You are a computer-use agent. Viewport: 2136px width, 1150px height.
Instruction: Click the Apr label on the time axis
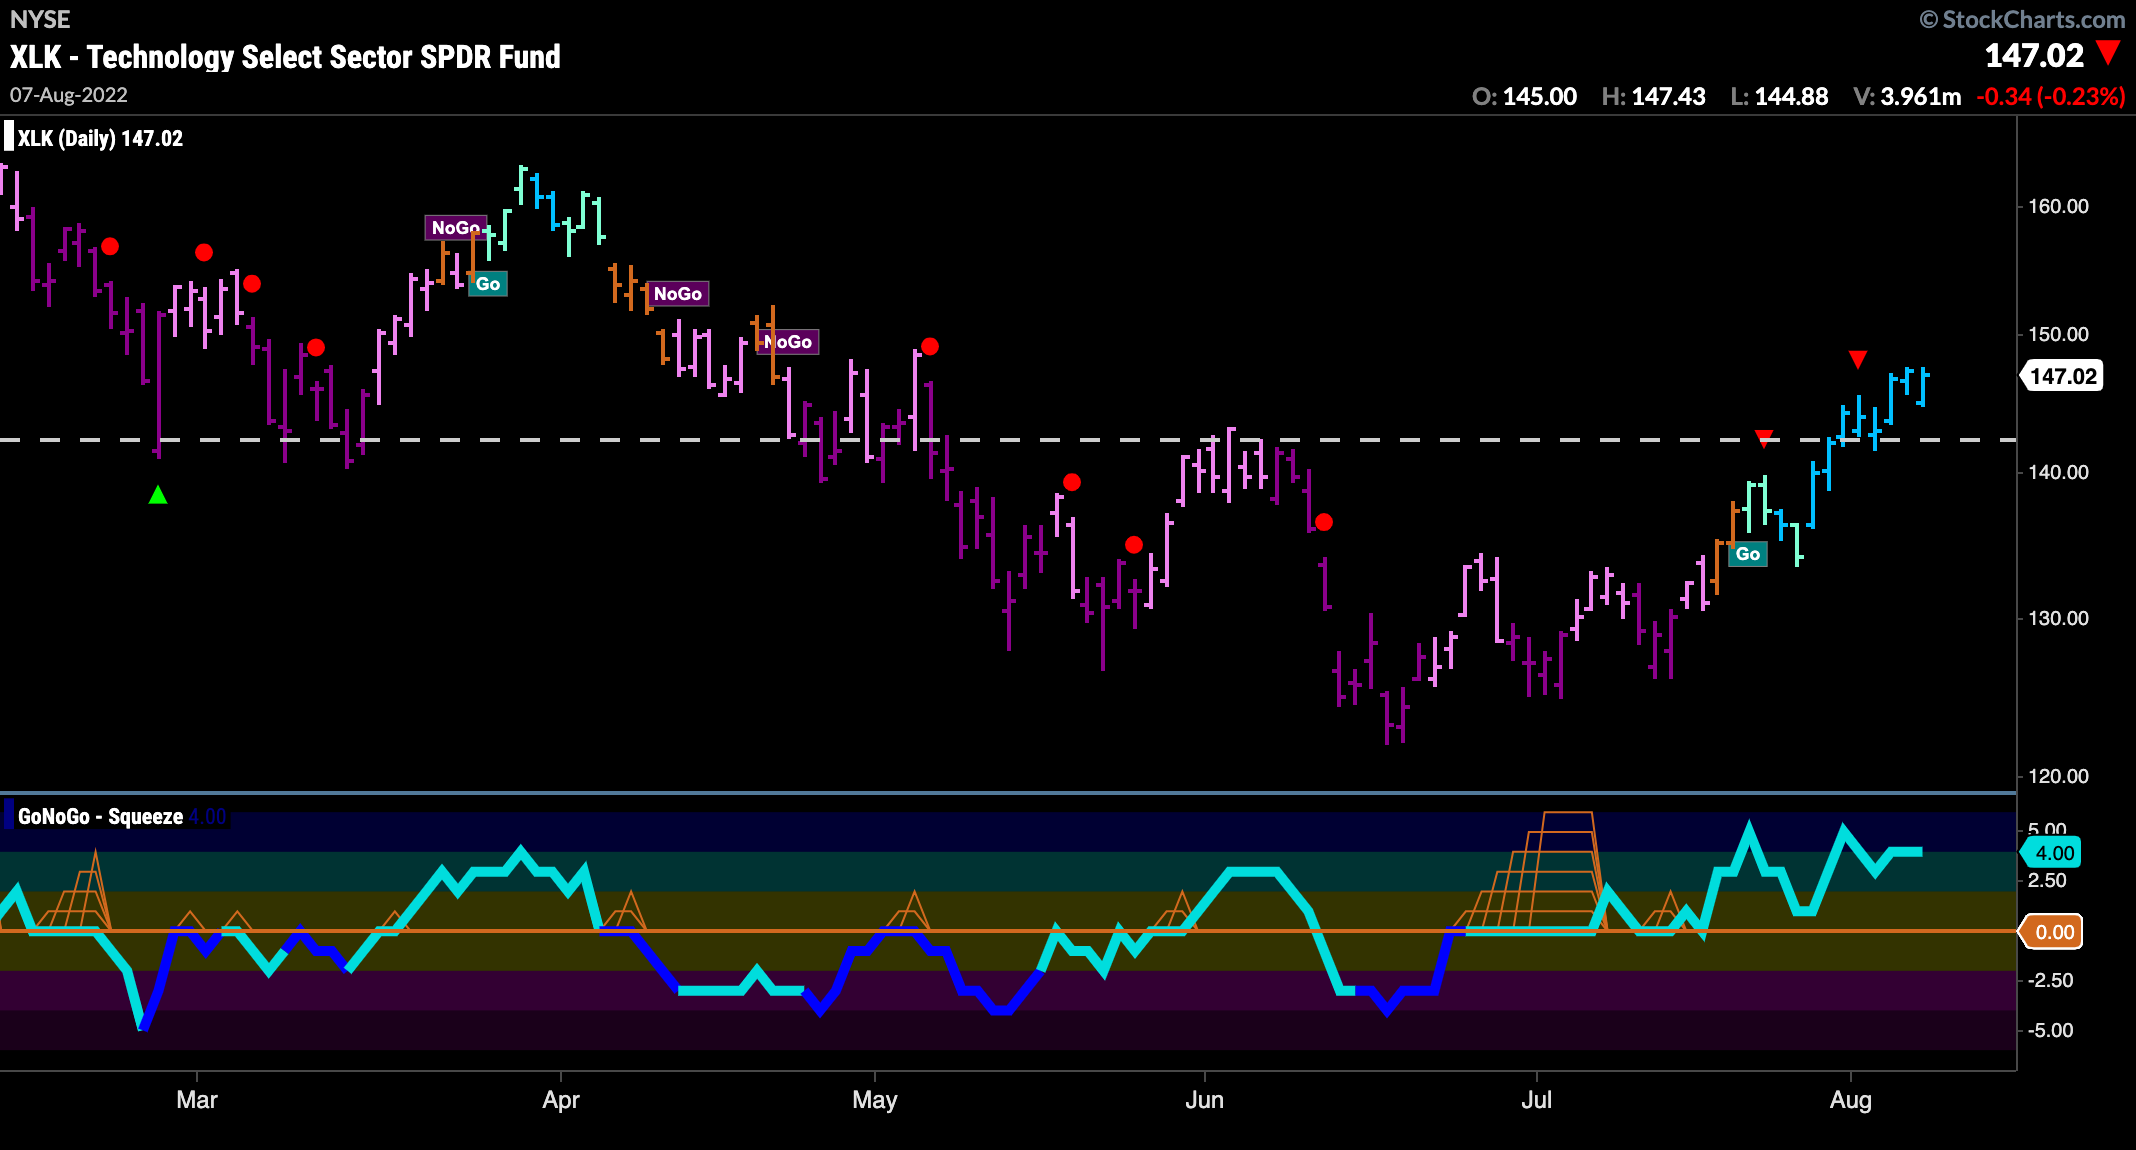coord(561,1100)
